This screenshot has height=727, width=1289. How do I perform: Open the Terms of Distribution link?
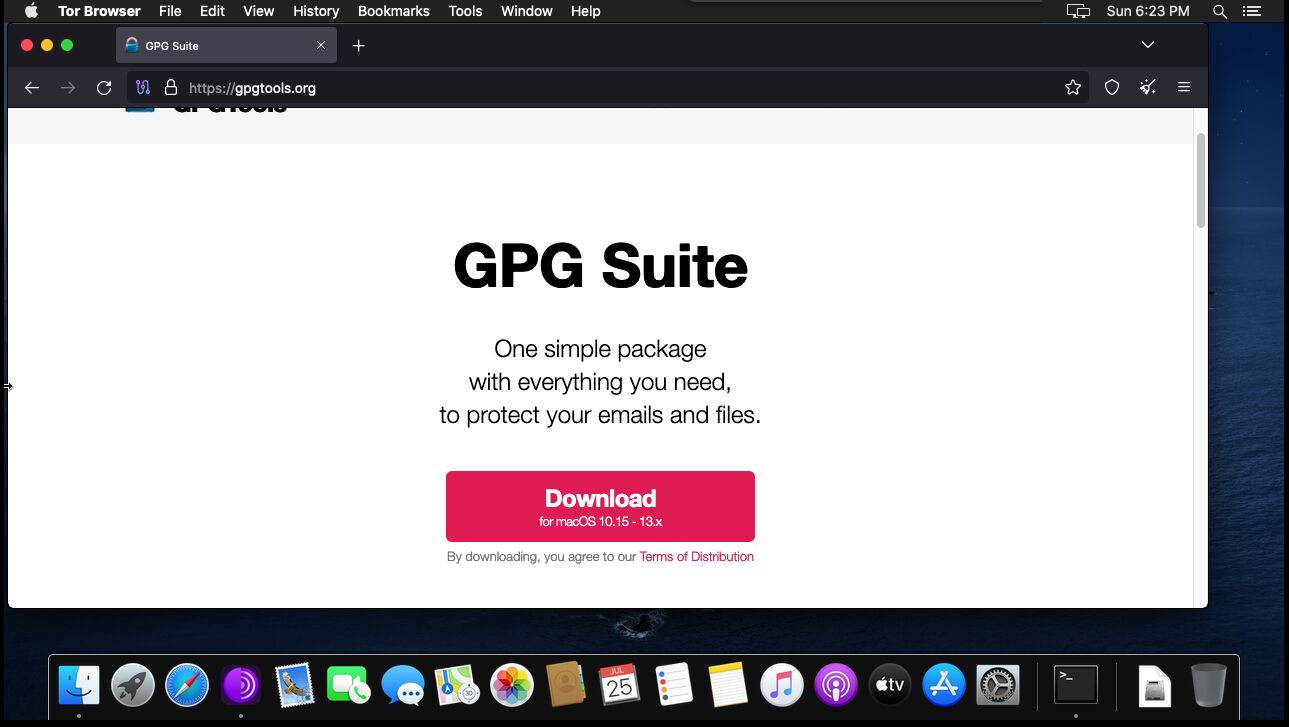[696, 557]
